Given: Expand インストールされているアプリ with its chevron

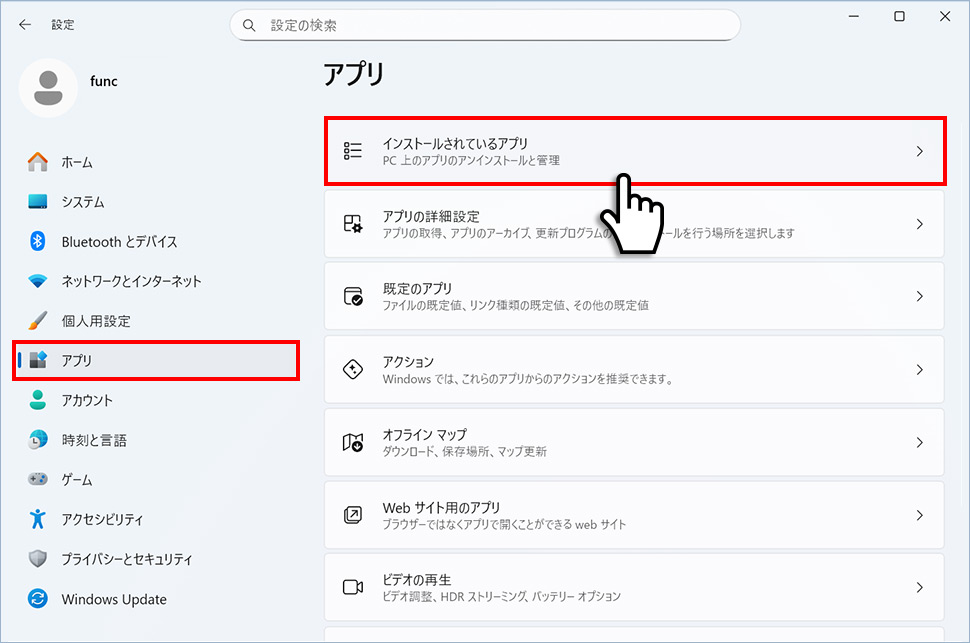Looking at the screenshot, I should pos(919,151).
